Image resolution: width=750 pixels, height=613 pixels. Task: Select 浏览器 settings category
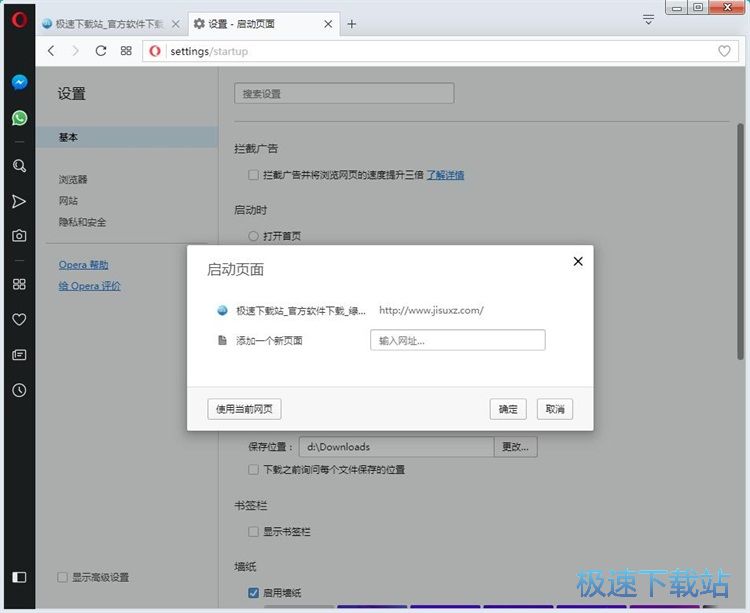[x=73, y=179]
